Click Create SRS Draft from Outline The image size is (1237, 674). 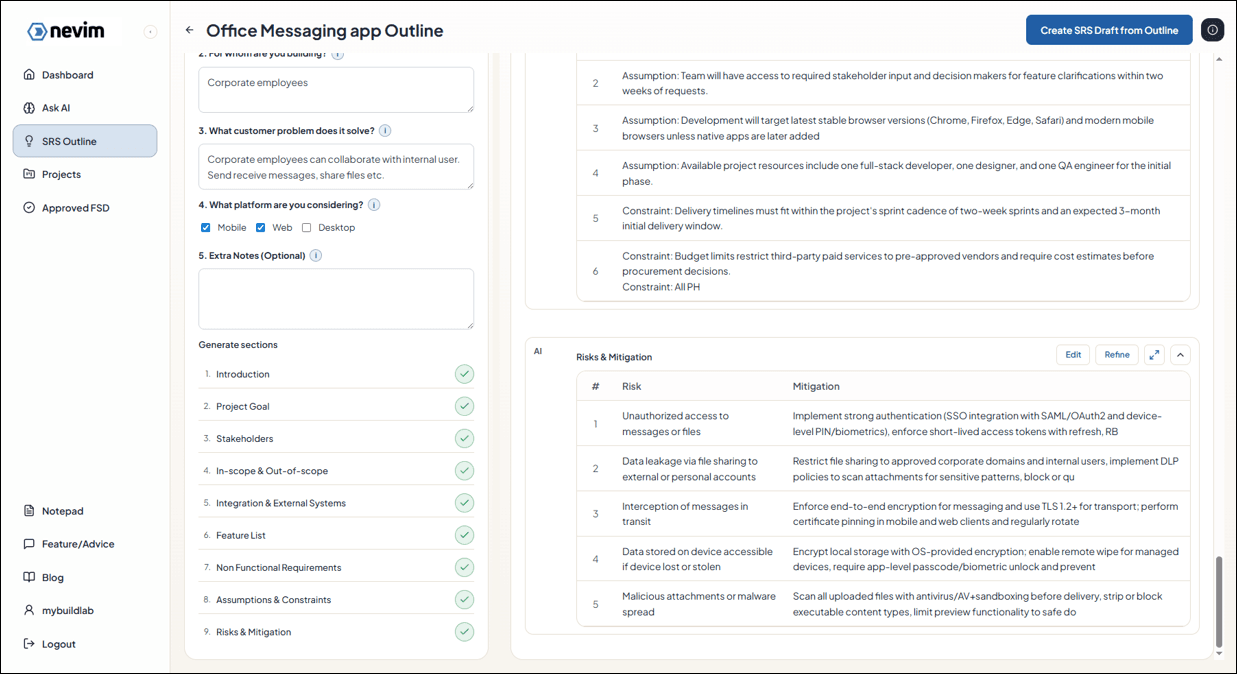1109,30
